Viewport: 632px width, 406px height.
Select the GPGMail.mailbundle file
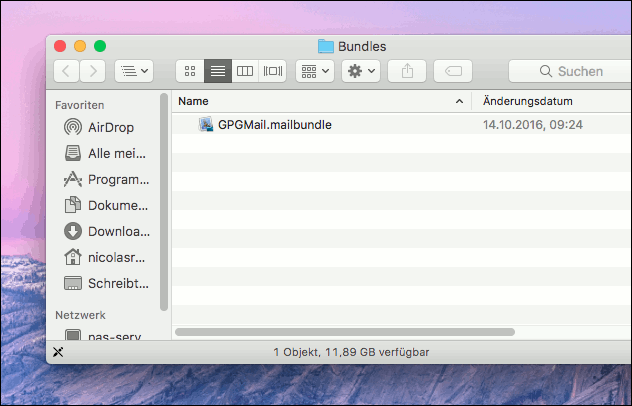274,125
